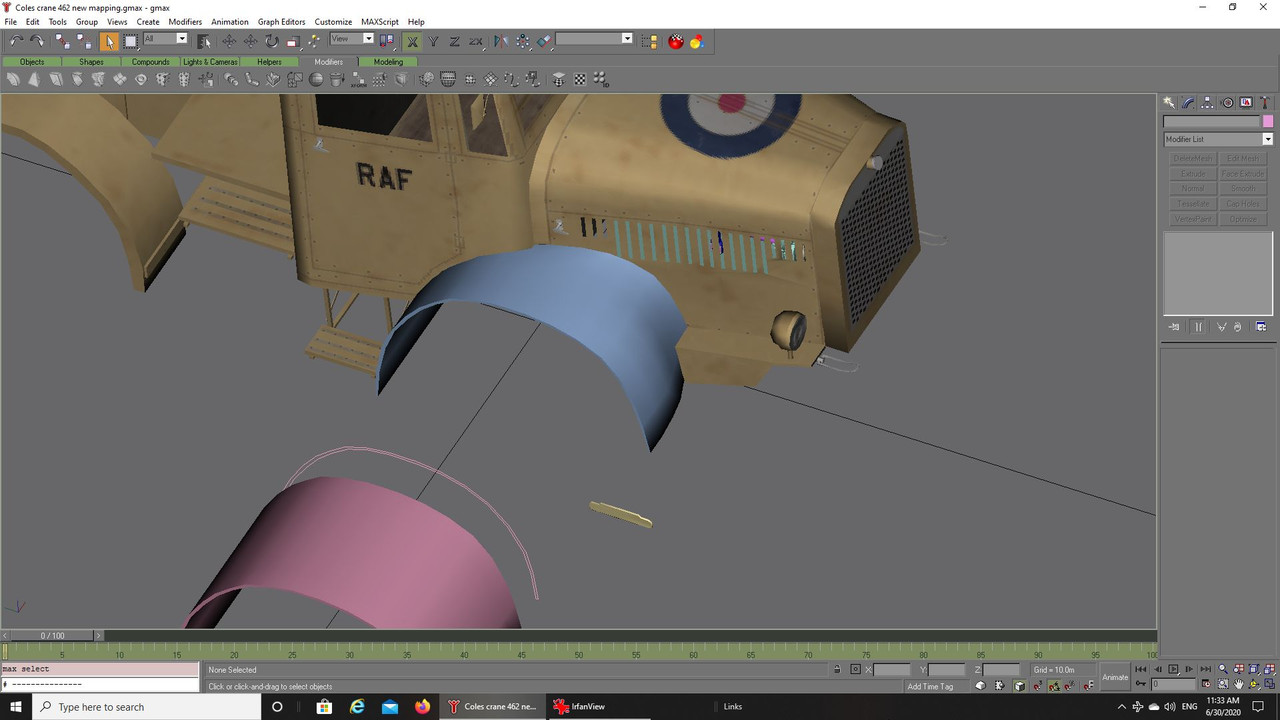This screenshot has height=720, width=1280.
Task: Open the Selection Filter 'All' dropdown
Action: 165,39
